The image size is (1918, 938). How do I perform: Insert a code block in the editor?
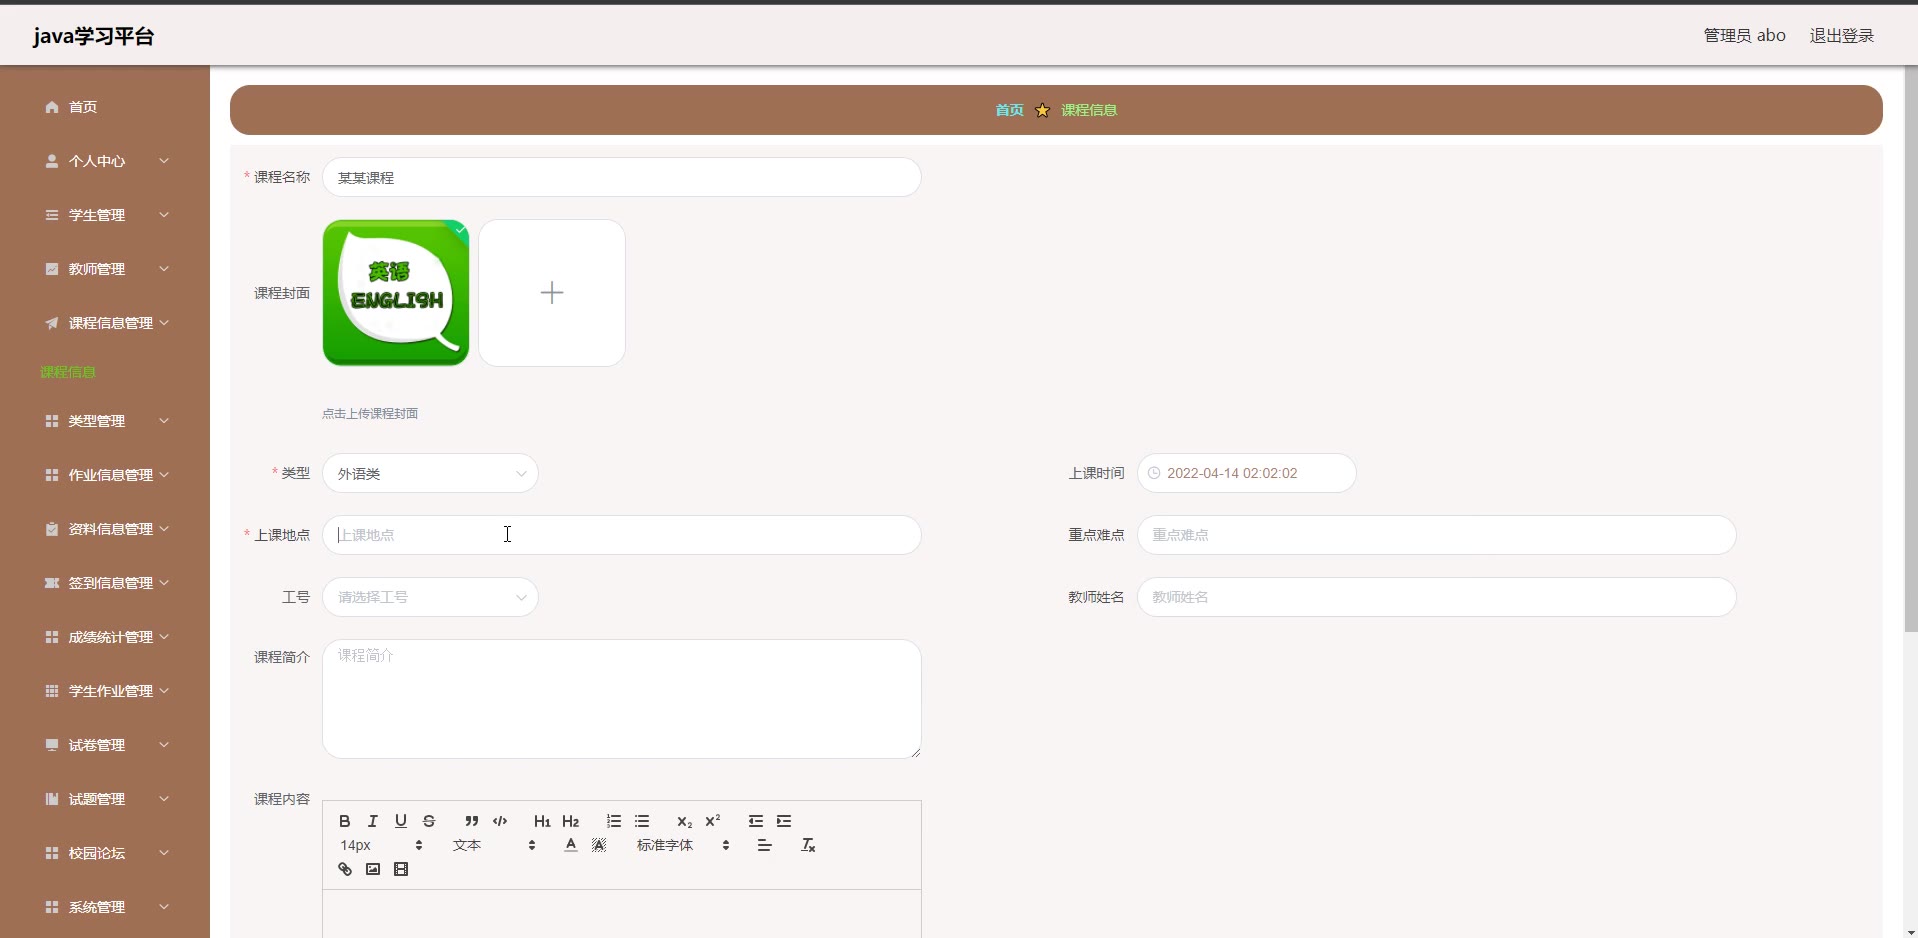coord(500,821)
